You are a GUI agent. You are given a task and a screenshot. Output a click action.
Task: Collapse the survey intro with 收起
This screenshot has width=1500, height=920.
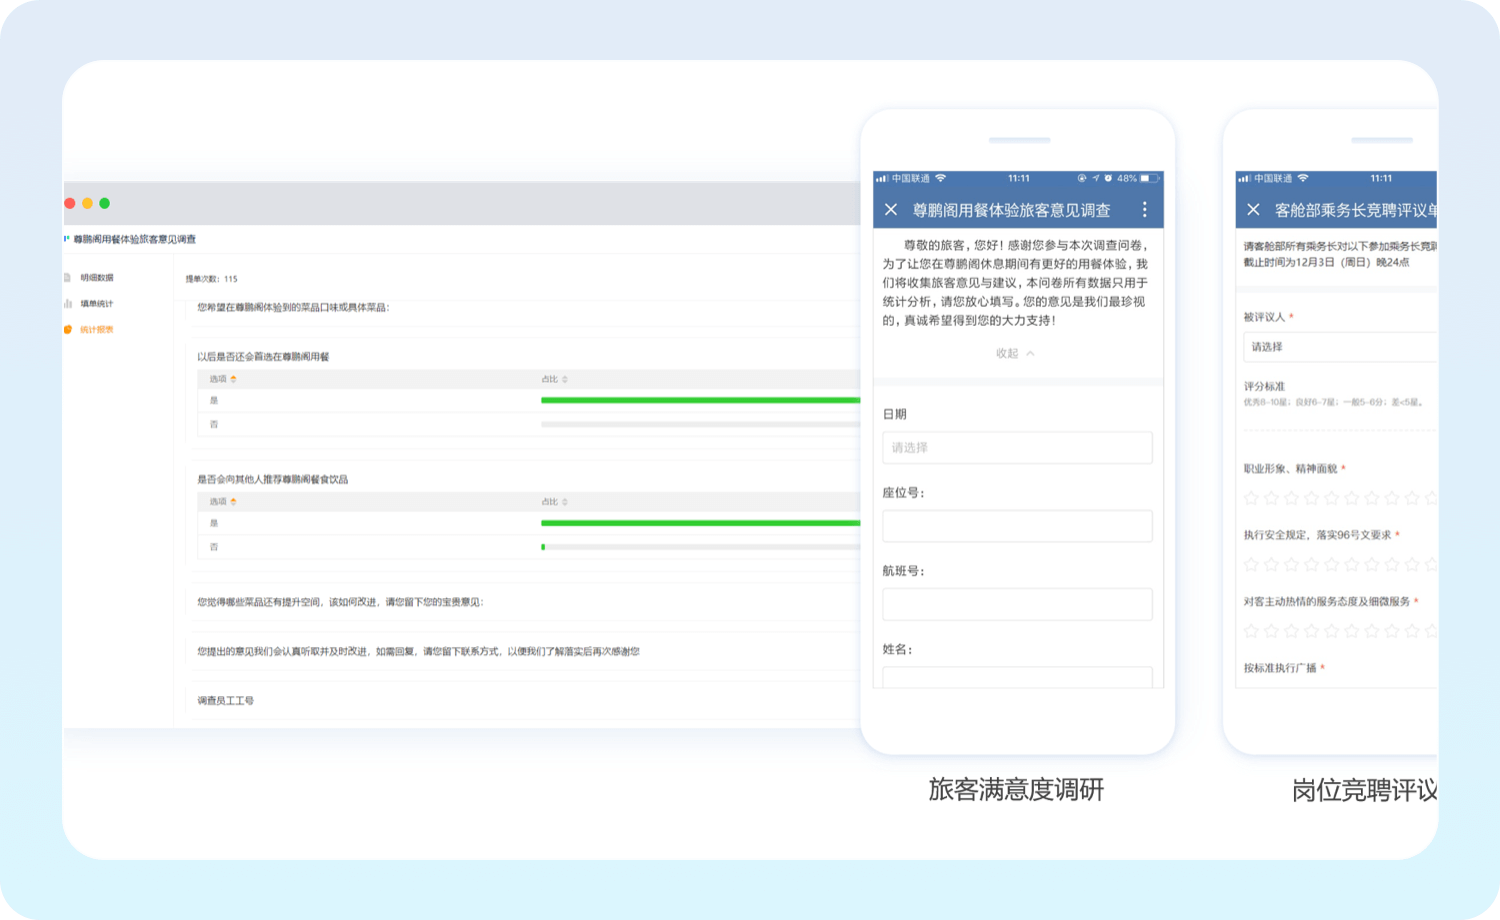point(1015,354)
